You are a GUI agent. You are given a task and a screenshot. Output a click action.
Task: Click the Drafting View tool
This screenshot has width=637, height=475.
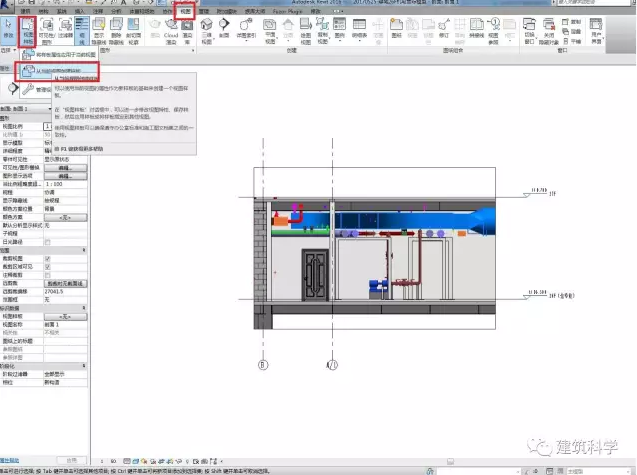(x=306, y=31)
